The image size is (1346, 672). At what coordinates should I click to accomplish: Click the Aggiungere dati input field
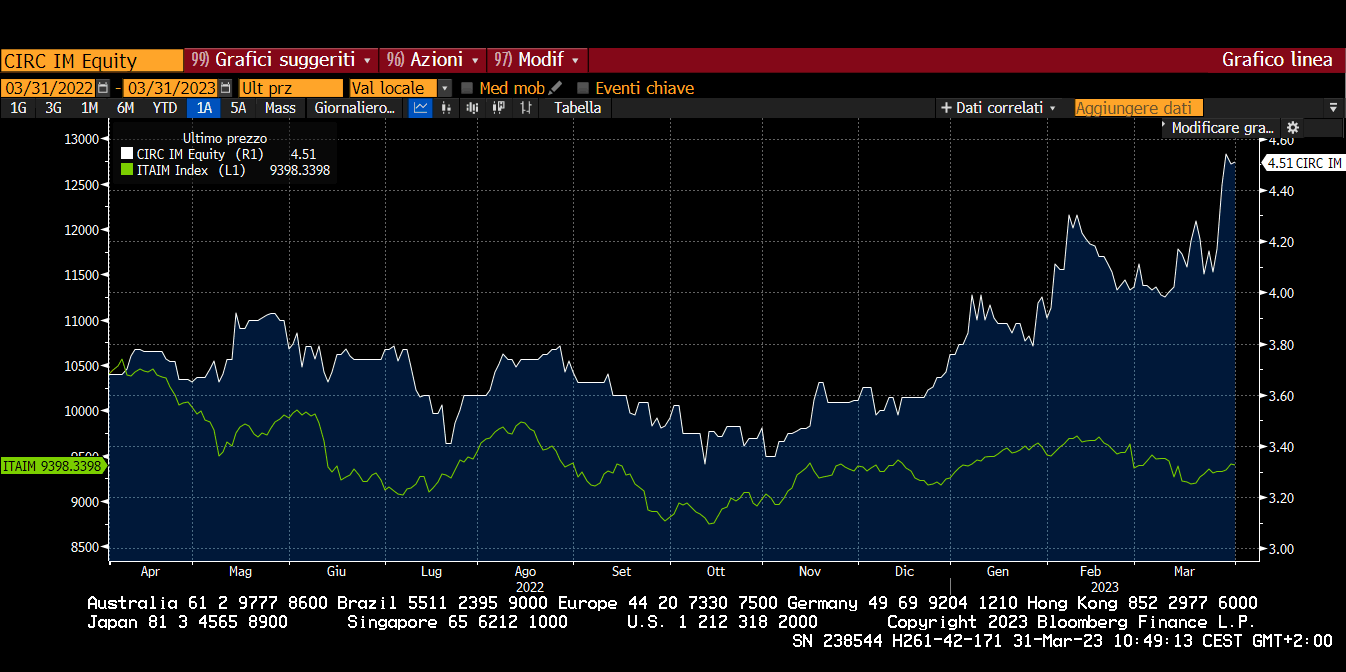pyautogui.click(x=1138, y=108)
